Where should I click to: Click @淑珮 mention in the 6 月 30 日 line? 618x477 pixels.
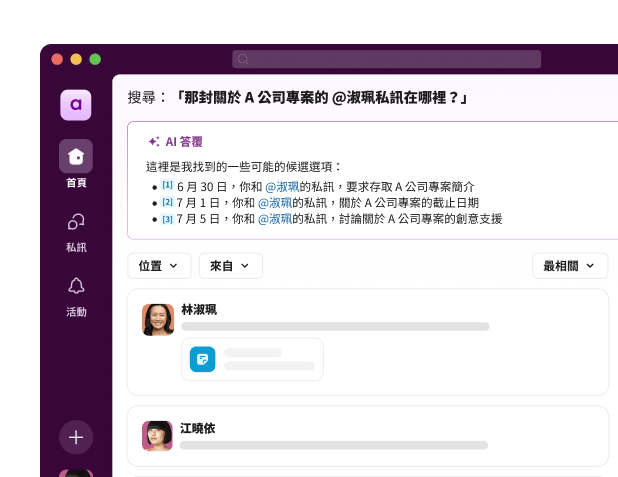[x=282, y=187]
